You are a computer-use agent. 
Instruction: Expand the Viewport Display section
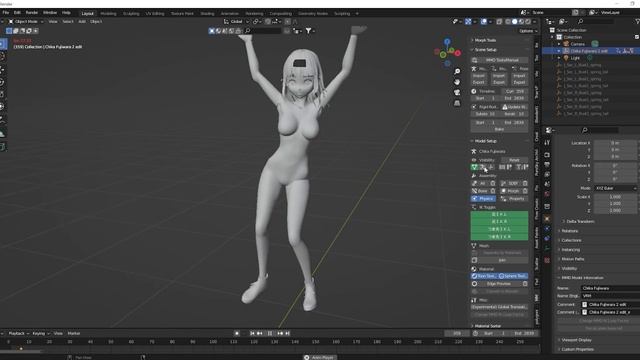(x=576, y=340)
